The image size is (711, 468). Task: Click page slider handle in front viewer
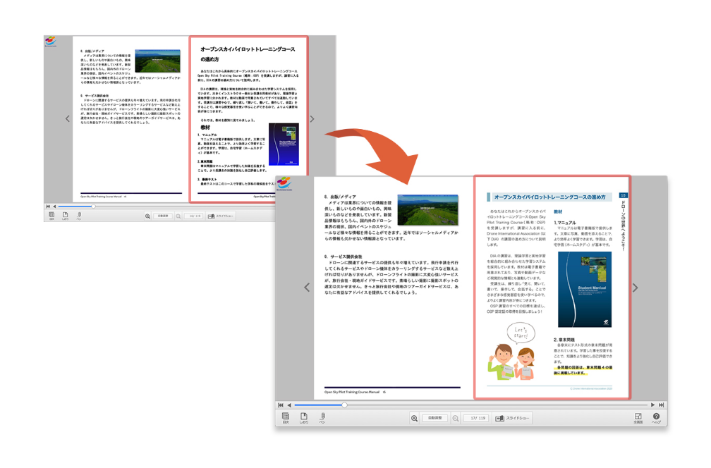(344, 405)
